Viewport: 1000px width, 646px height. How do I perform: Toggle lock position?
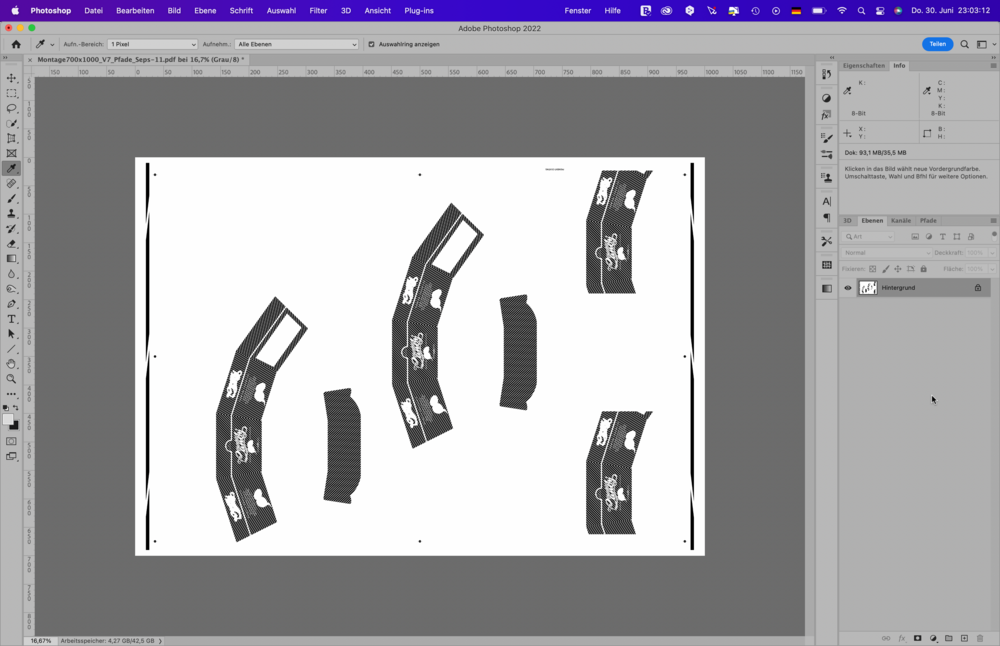point(898,269)
